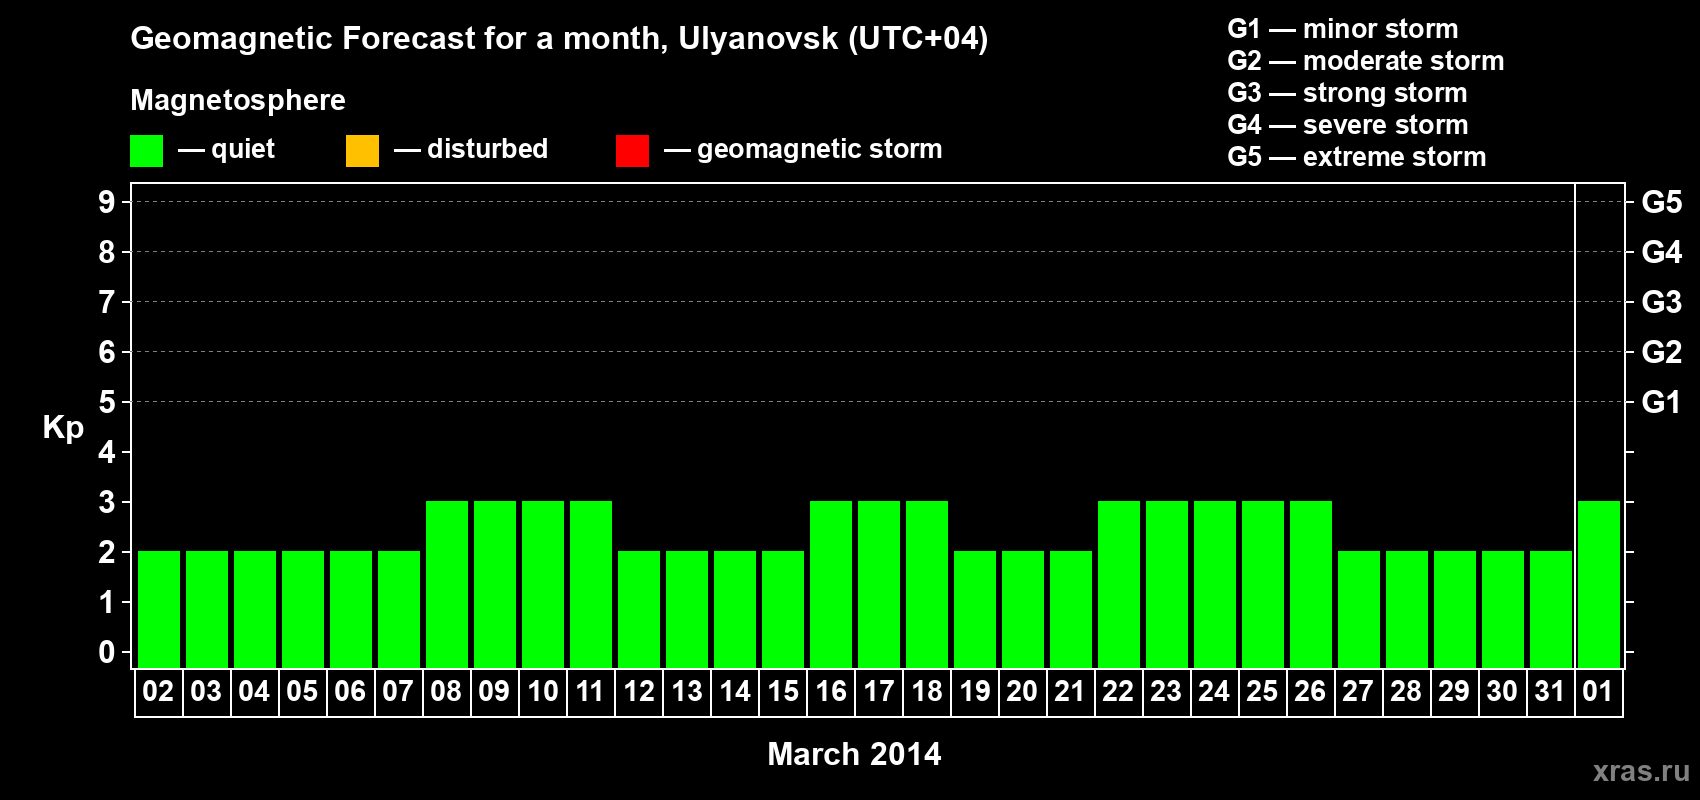
Task: Click the 'G5 — extreme storm' legend line
Action: 1356,157
